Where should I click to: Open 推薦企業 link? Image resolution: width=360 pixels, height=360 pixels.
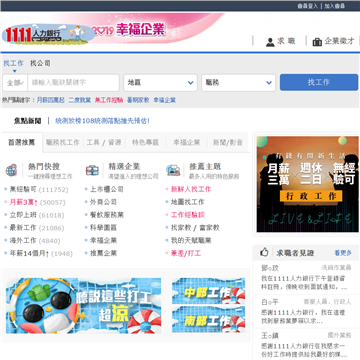click(103, 253)
